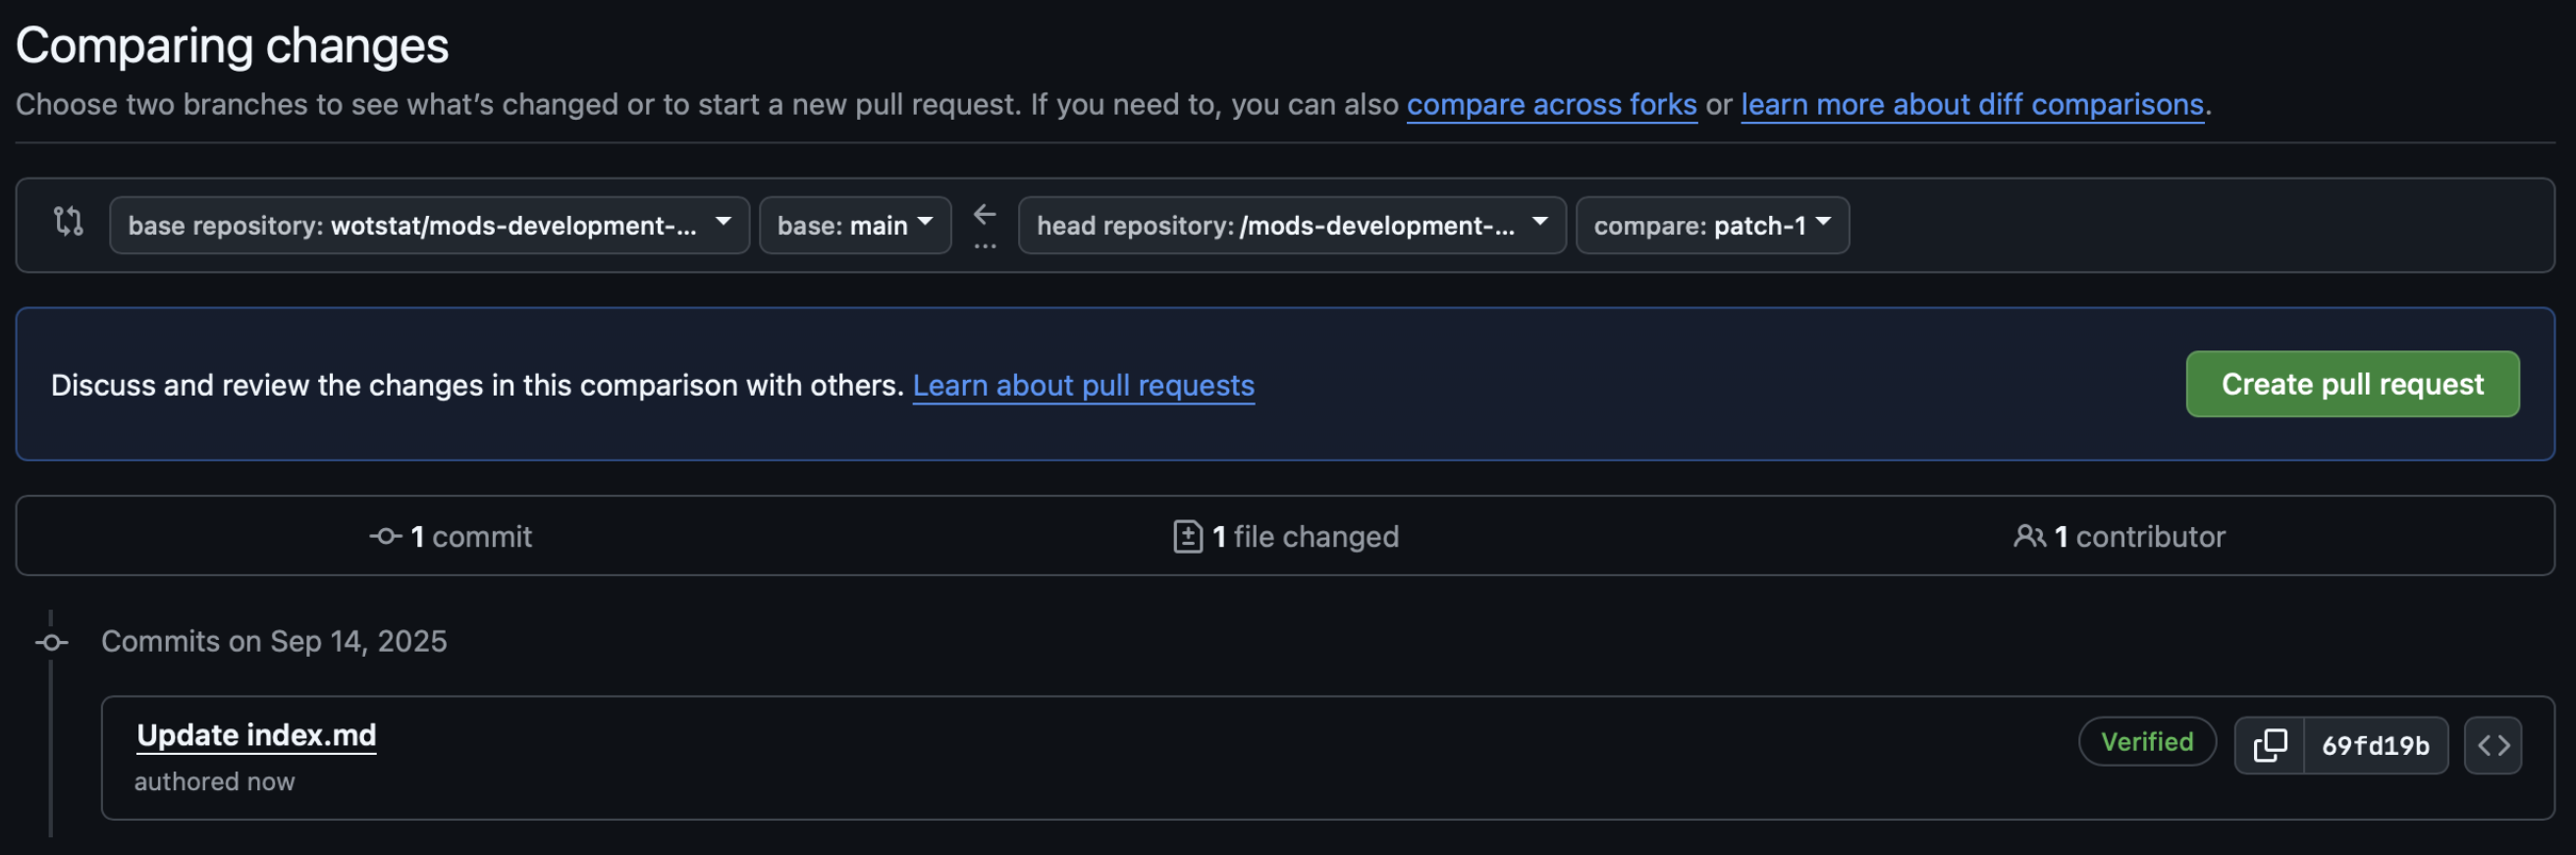Copy full SHA for commit 69fd19b
Viewport: 2576px width, 855px height.
[x=2269, y=745]
